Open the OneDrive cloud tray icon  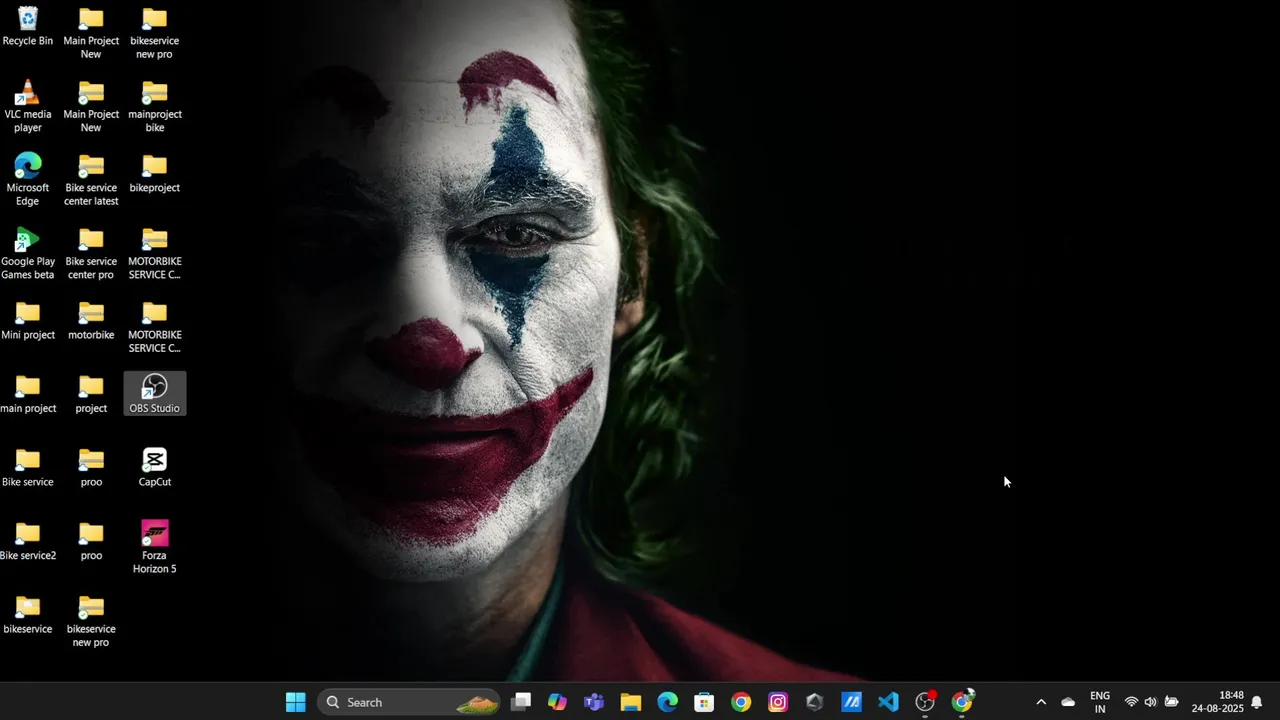[x=1068, y=702]
